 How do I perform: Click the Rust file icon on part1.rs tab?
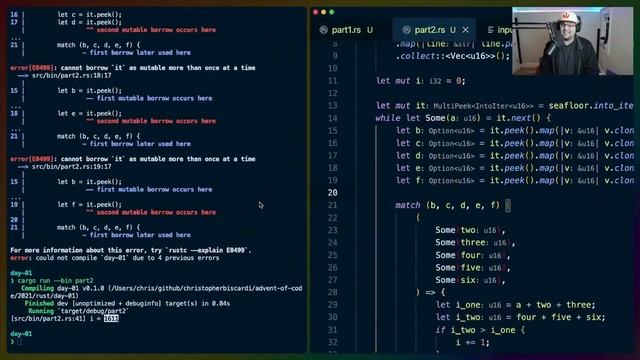tap(324, 30)
